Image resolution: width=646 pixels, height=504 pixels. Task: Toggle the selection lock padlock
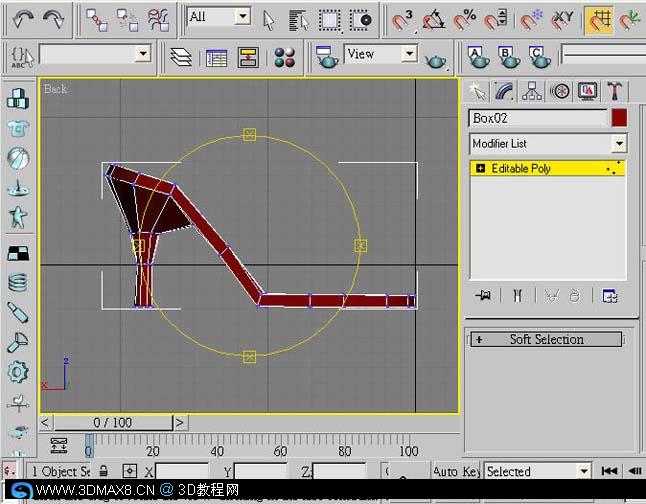point(103,470)
